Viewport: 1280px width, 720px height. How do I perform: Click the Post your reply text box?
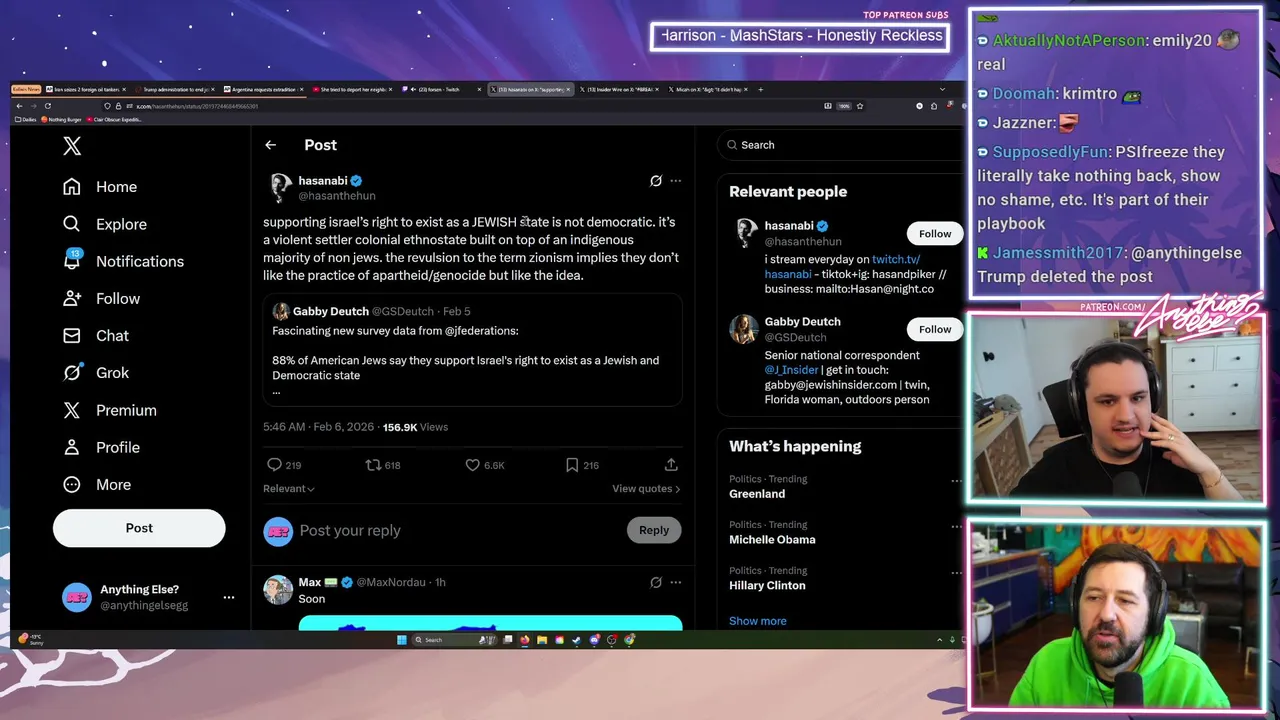click(x=460, y=531)
